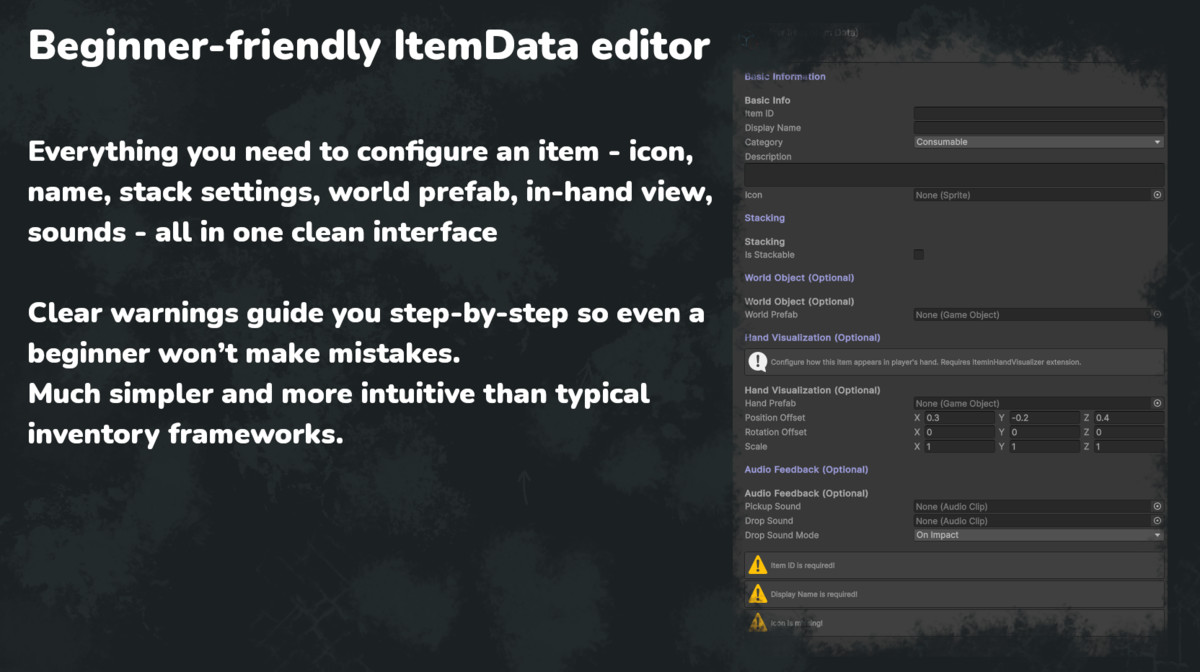Collapse the Audio Feedback (Optional) section
Screen dimensions: 1200x672
[x=806, y=469]
